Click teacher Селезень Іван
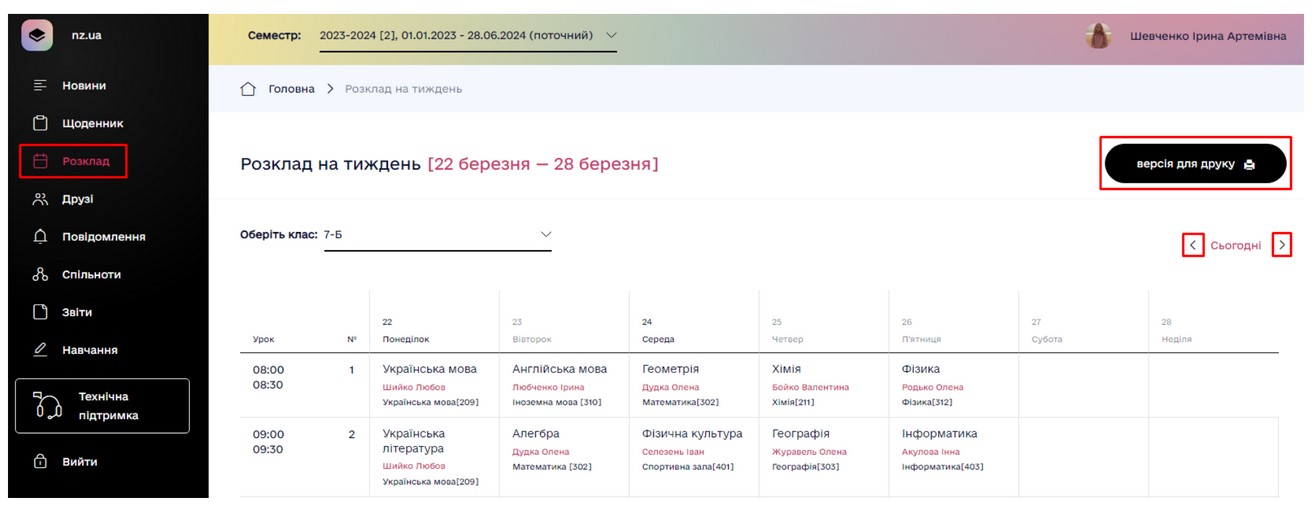The width and height of the screenshot is (1316, 521). click(x=673, y=452)
